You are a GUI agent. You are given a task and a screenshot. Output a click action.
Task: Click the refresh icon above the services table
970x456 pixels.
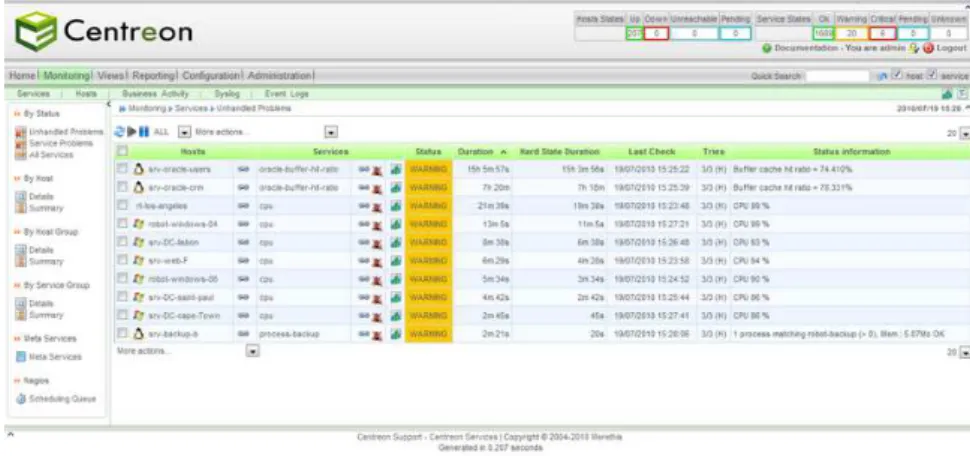[x=120, y=132]
